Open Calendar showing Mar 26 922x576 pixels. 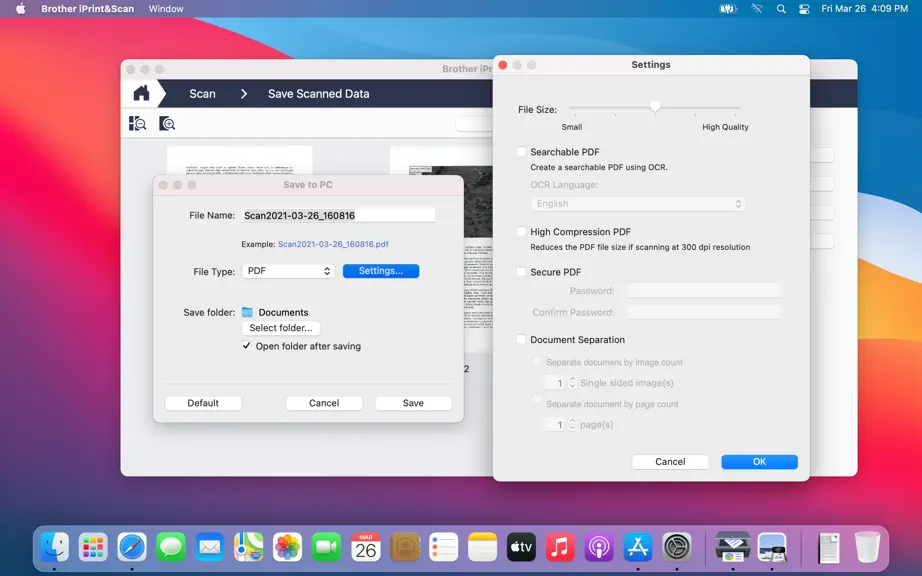[365, 547]
